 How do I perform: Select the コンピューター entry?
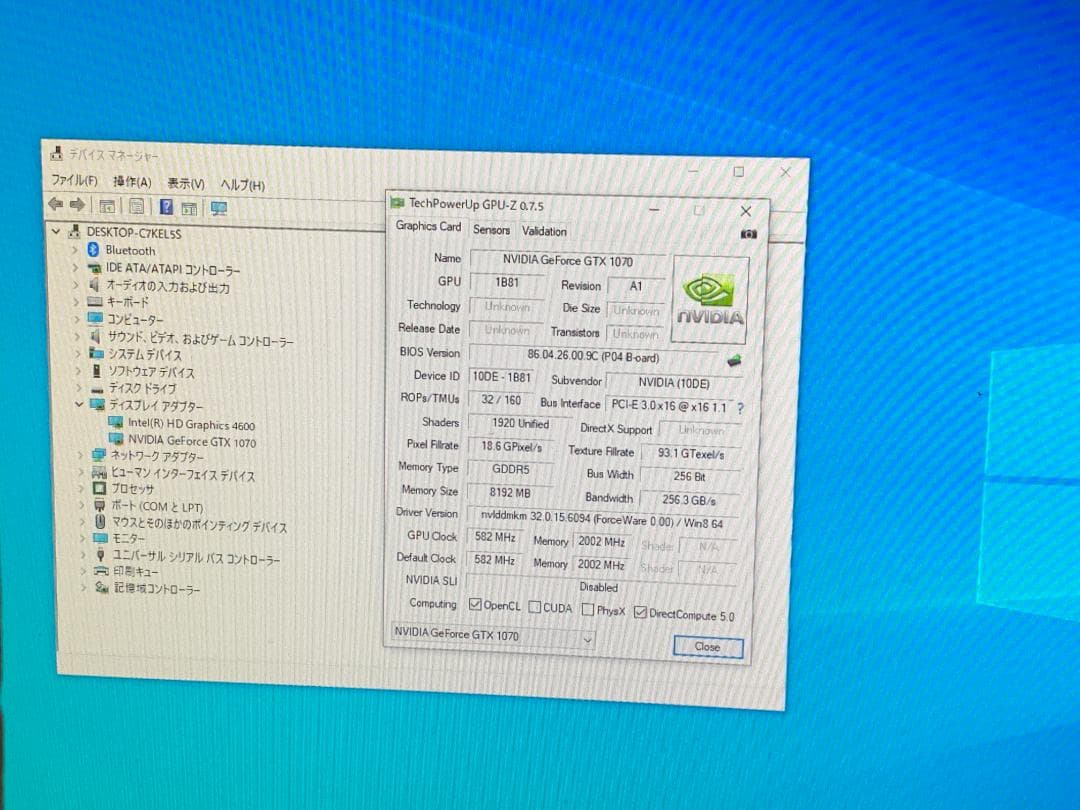point(135,320)
